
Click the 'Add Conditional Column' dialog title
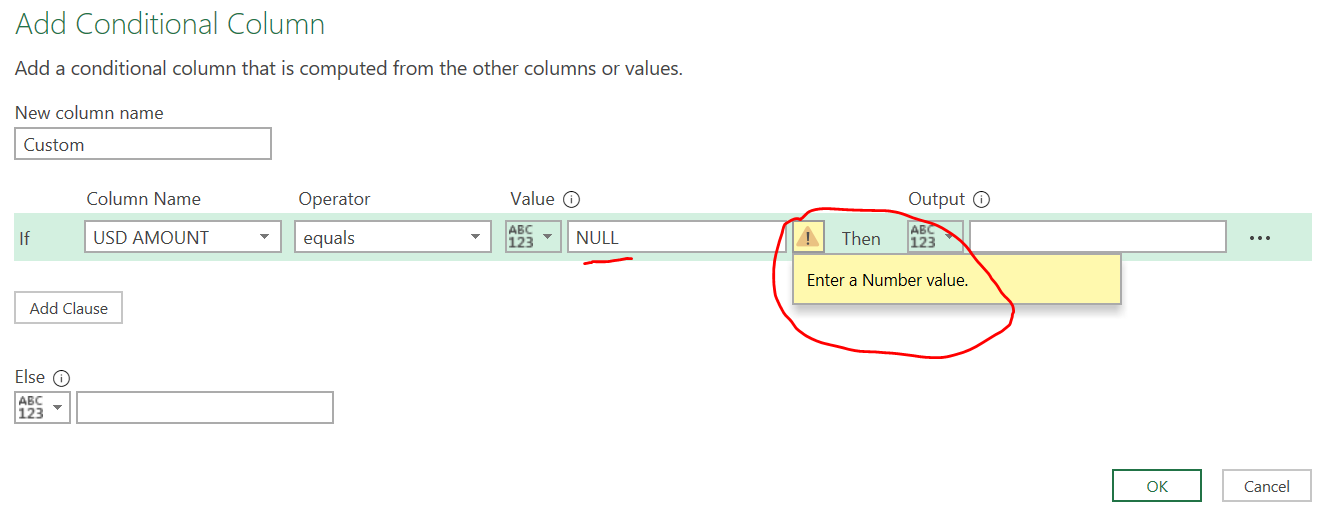[170, 25]
